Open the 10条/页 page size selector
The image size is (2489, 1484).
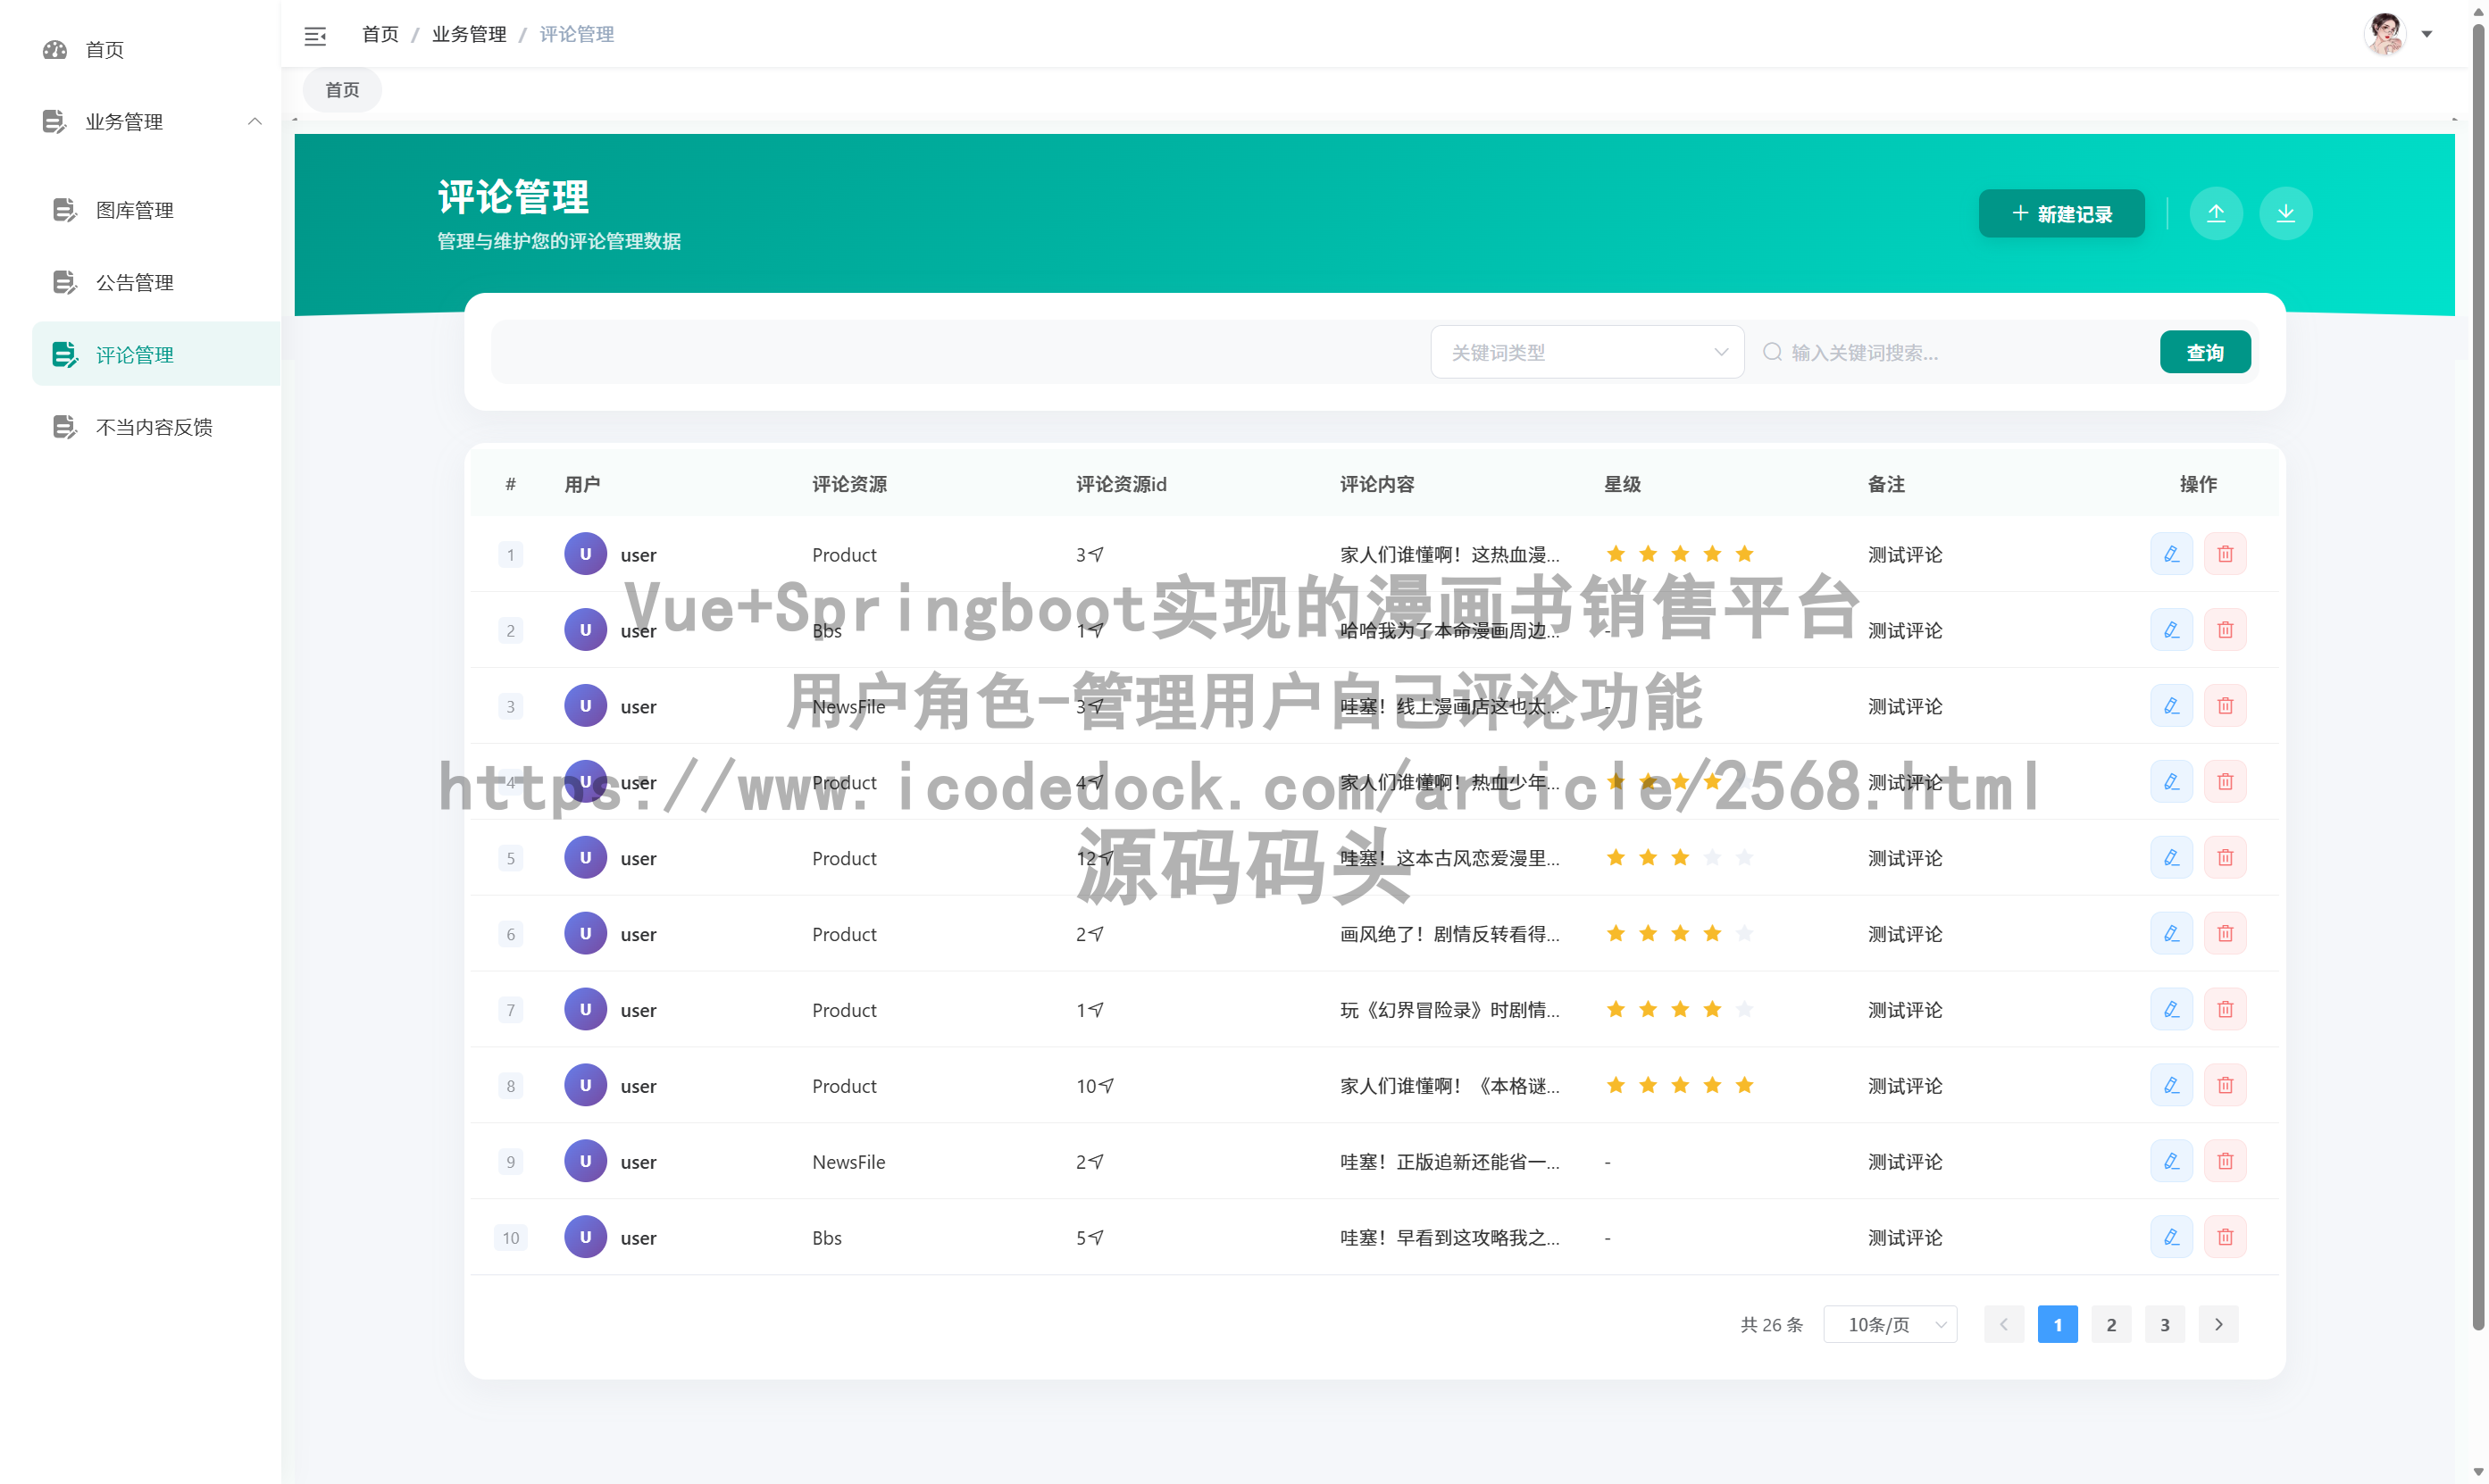pyautogui.click(x=1888, y=1323)
